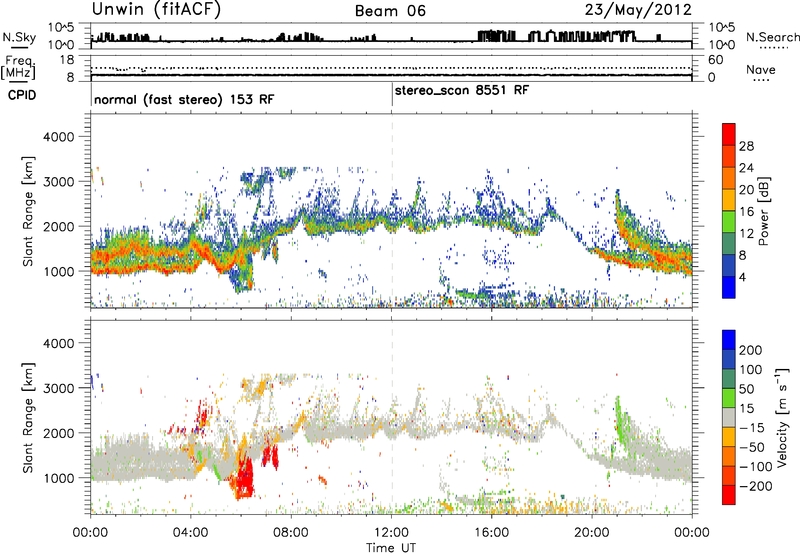Viewport: 800px width, 554px height.
Task: Pick the yellow-orange 16–20 dB power swatch
Action: coord(729,200)
